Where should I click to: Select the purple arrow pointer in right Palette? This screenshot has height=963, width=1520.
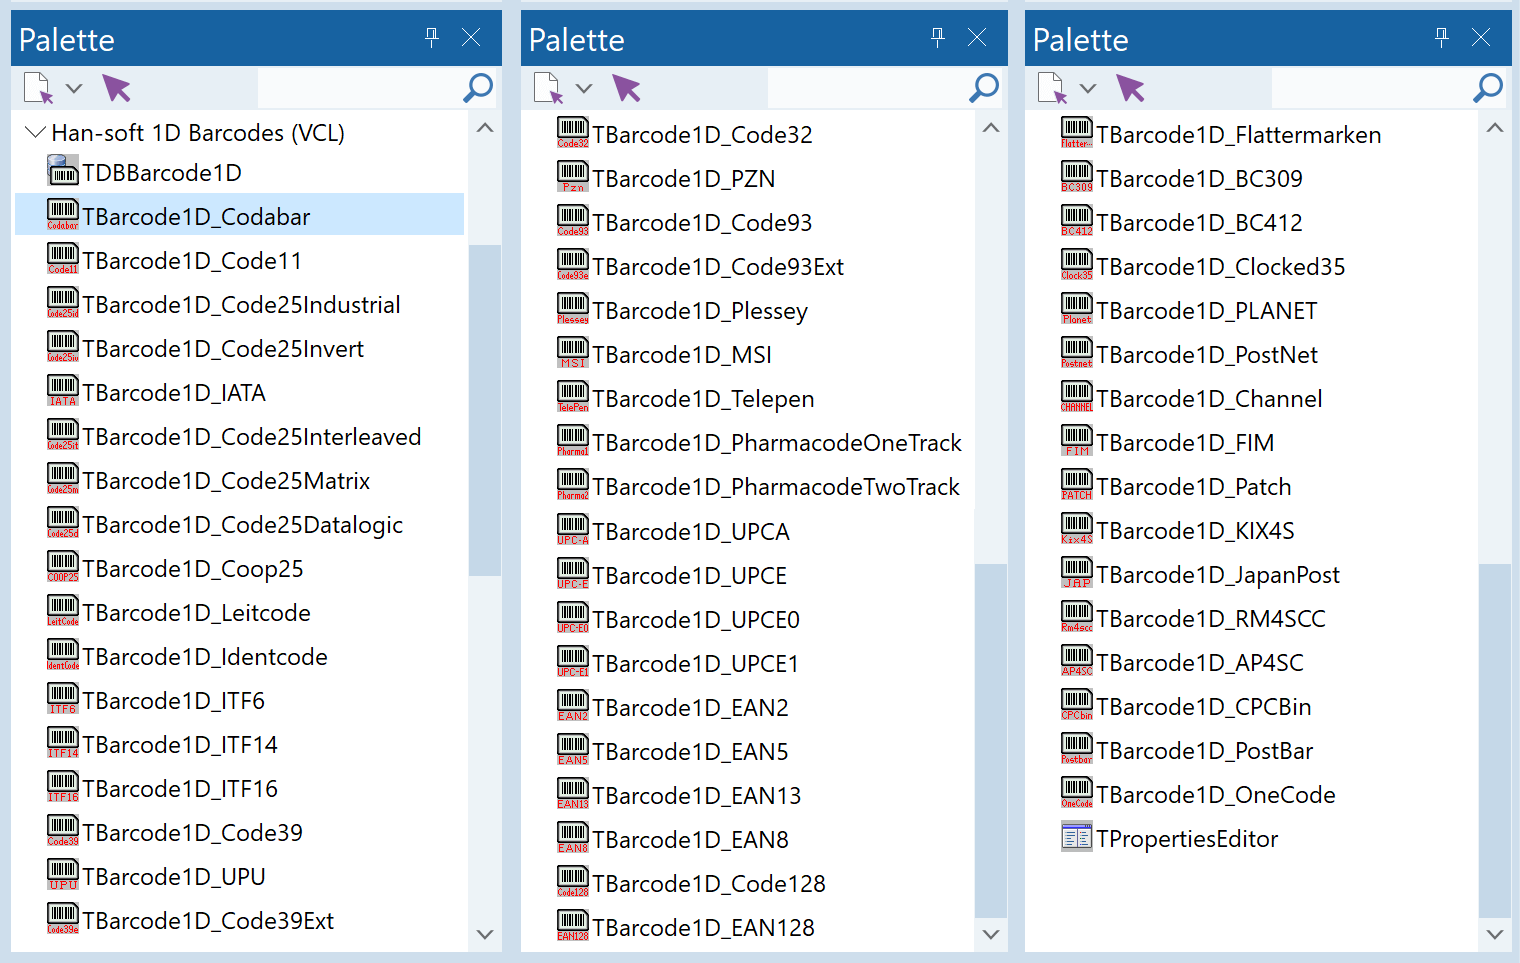[1131, 88]
